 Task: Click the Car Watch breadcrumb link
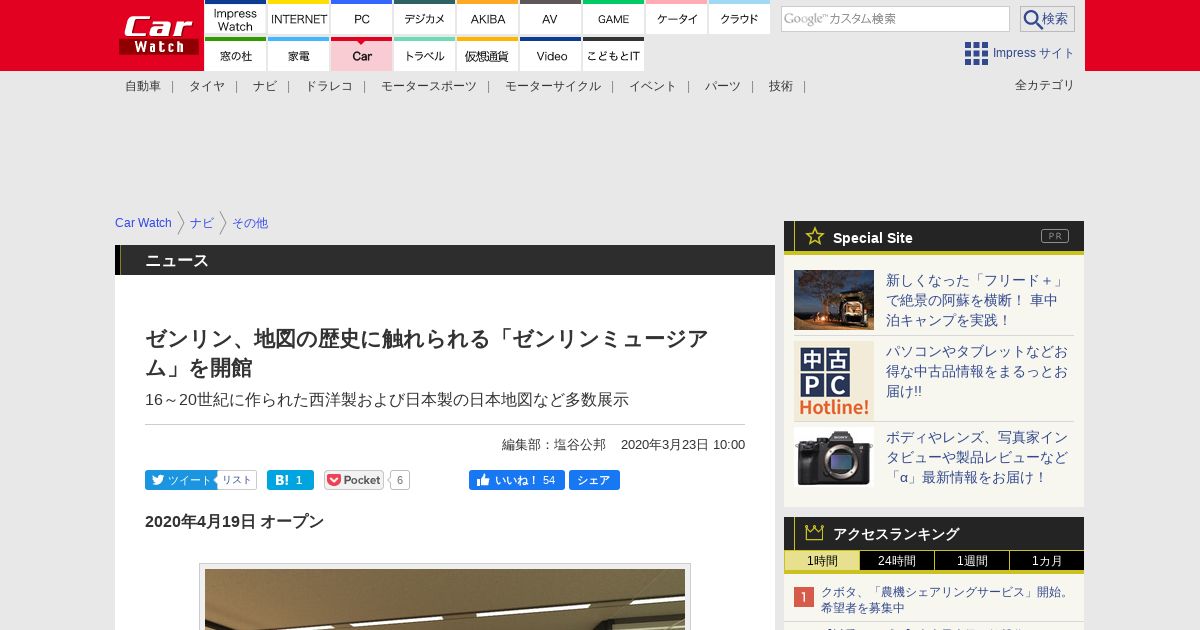[x=143, y=223]
